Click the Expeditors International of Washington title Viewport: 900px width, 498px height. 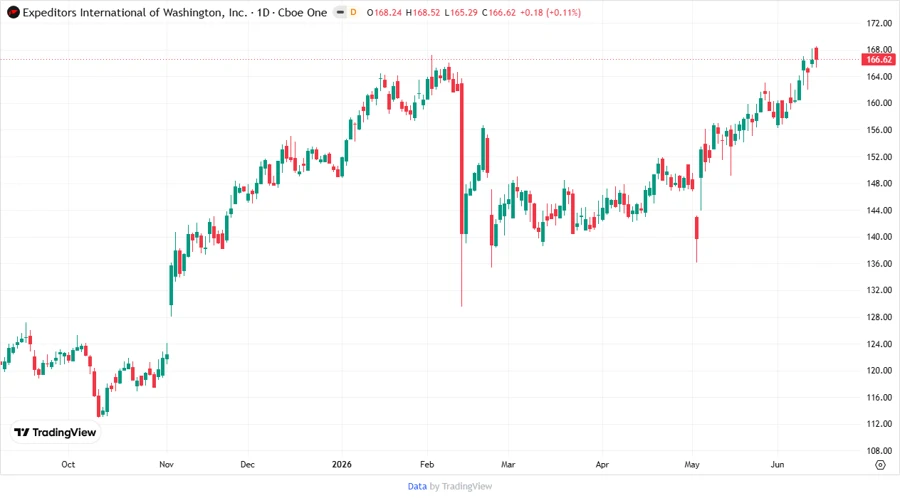(134, 12)
